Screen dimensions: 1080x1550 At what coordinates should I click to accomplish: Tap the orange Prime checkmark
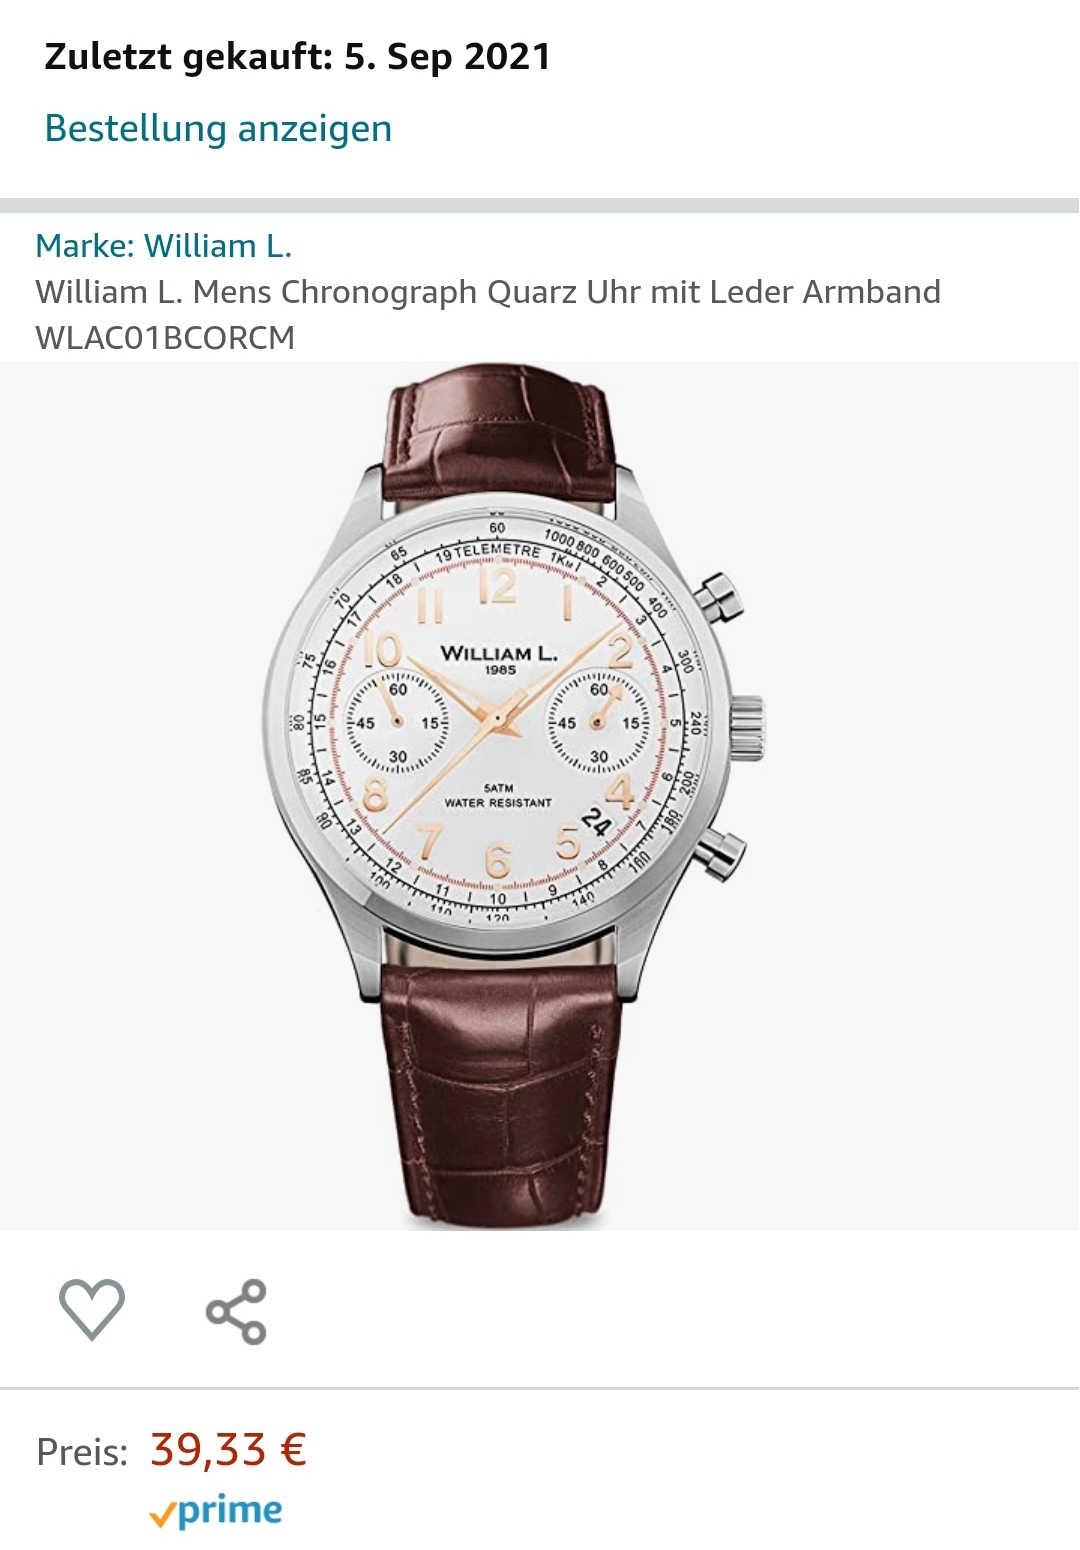pos(161,1517)
